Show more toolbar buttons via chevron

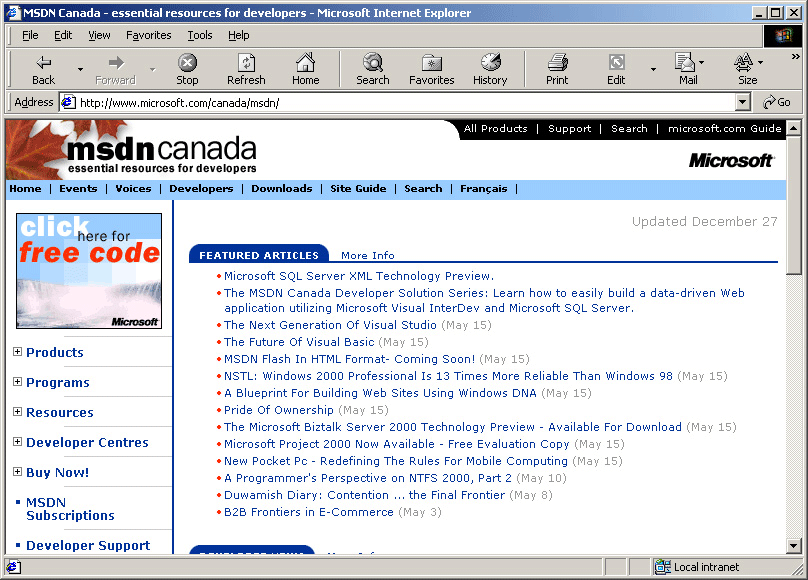click(x=796, y=57)
